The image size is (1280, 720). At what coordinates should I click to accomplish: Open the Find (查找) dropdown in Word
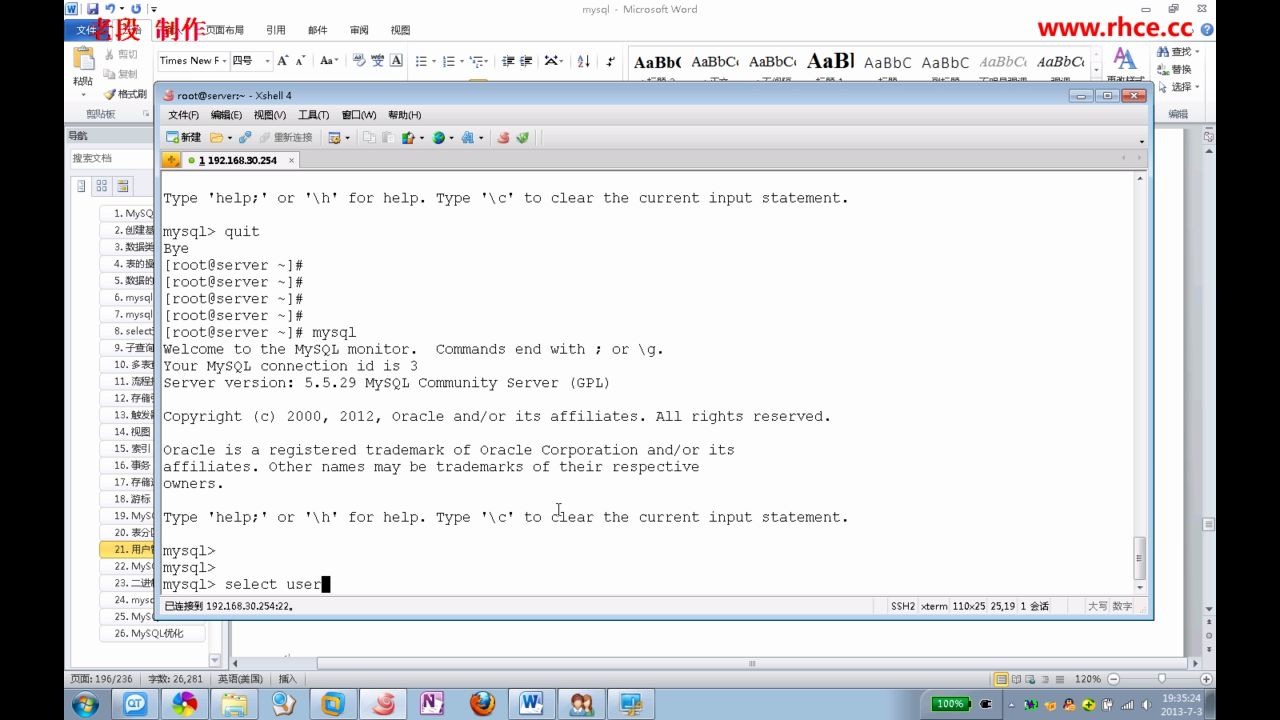pyautogui.click(x=1197, y=52)
